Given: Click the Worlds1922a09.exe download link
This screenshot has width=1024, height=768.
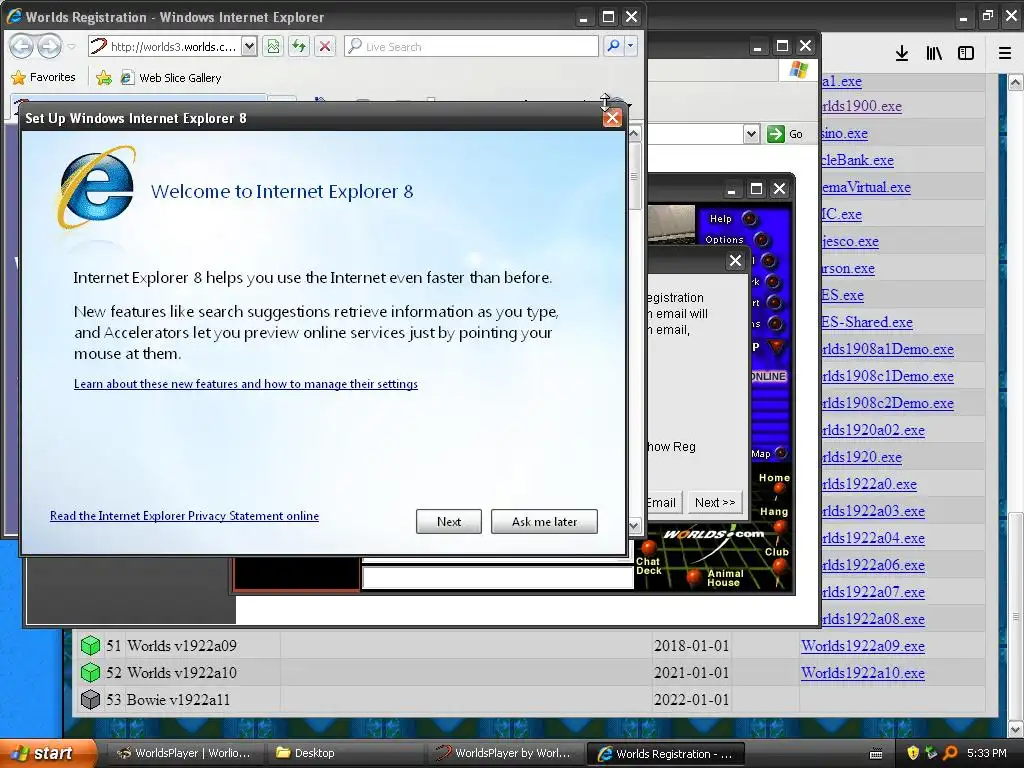Looking at the screenshot, I should pyautogui.click(x=863, y=646).
